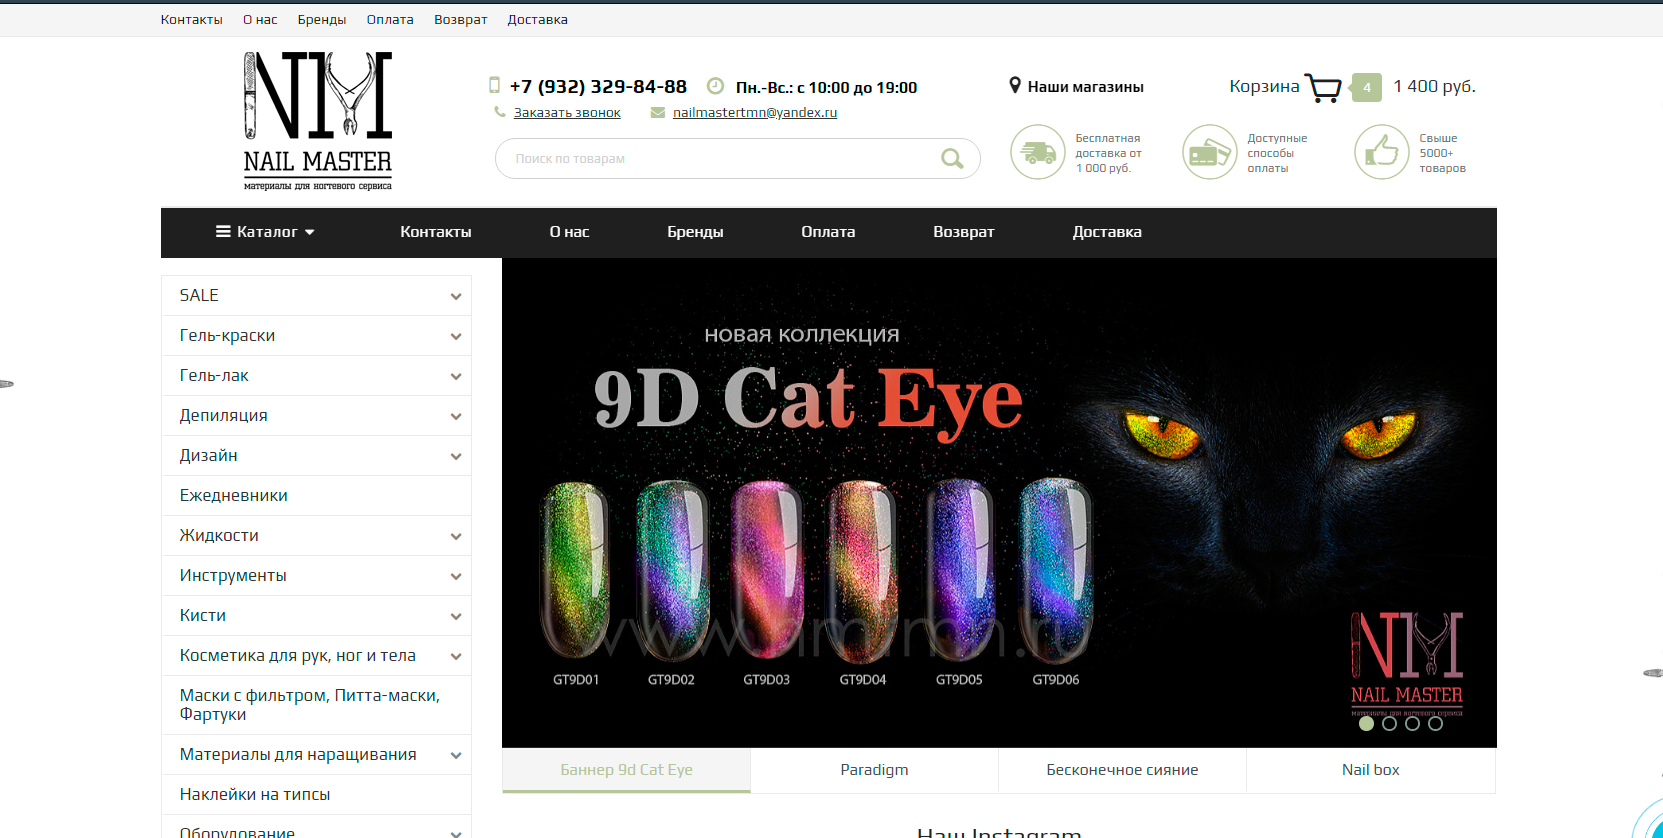Open О нас in the dark navigation bar
The image size is (1663, 838).
pos(569,231)
